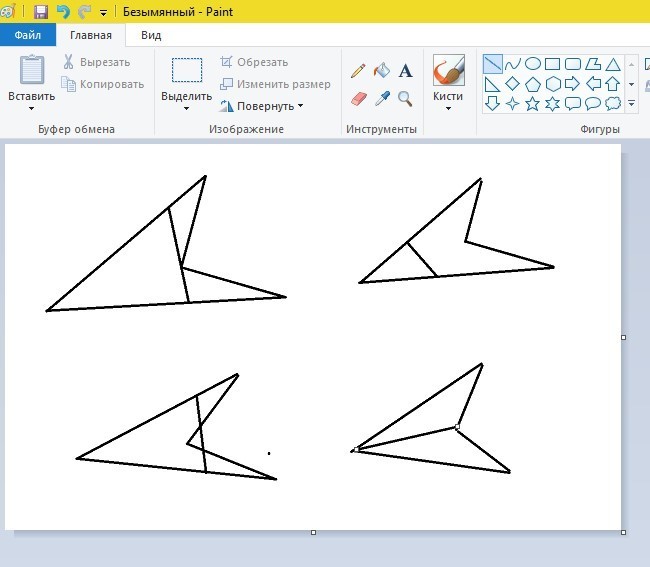Pick the five-point star shape
This screenshot has height=567, width=650.
(x=533, y=103)
